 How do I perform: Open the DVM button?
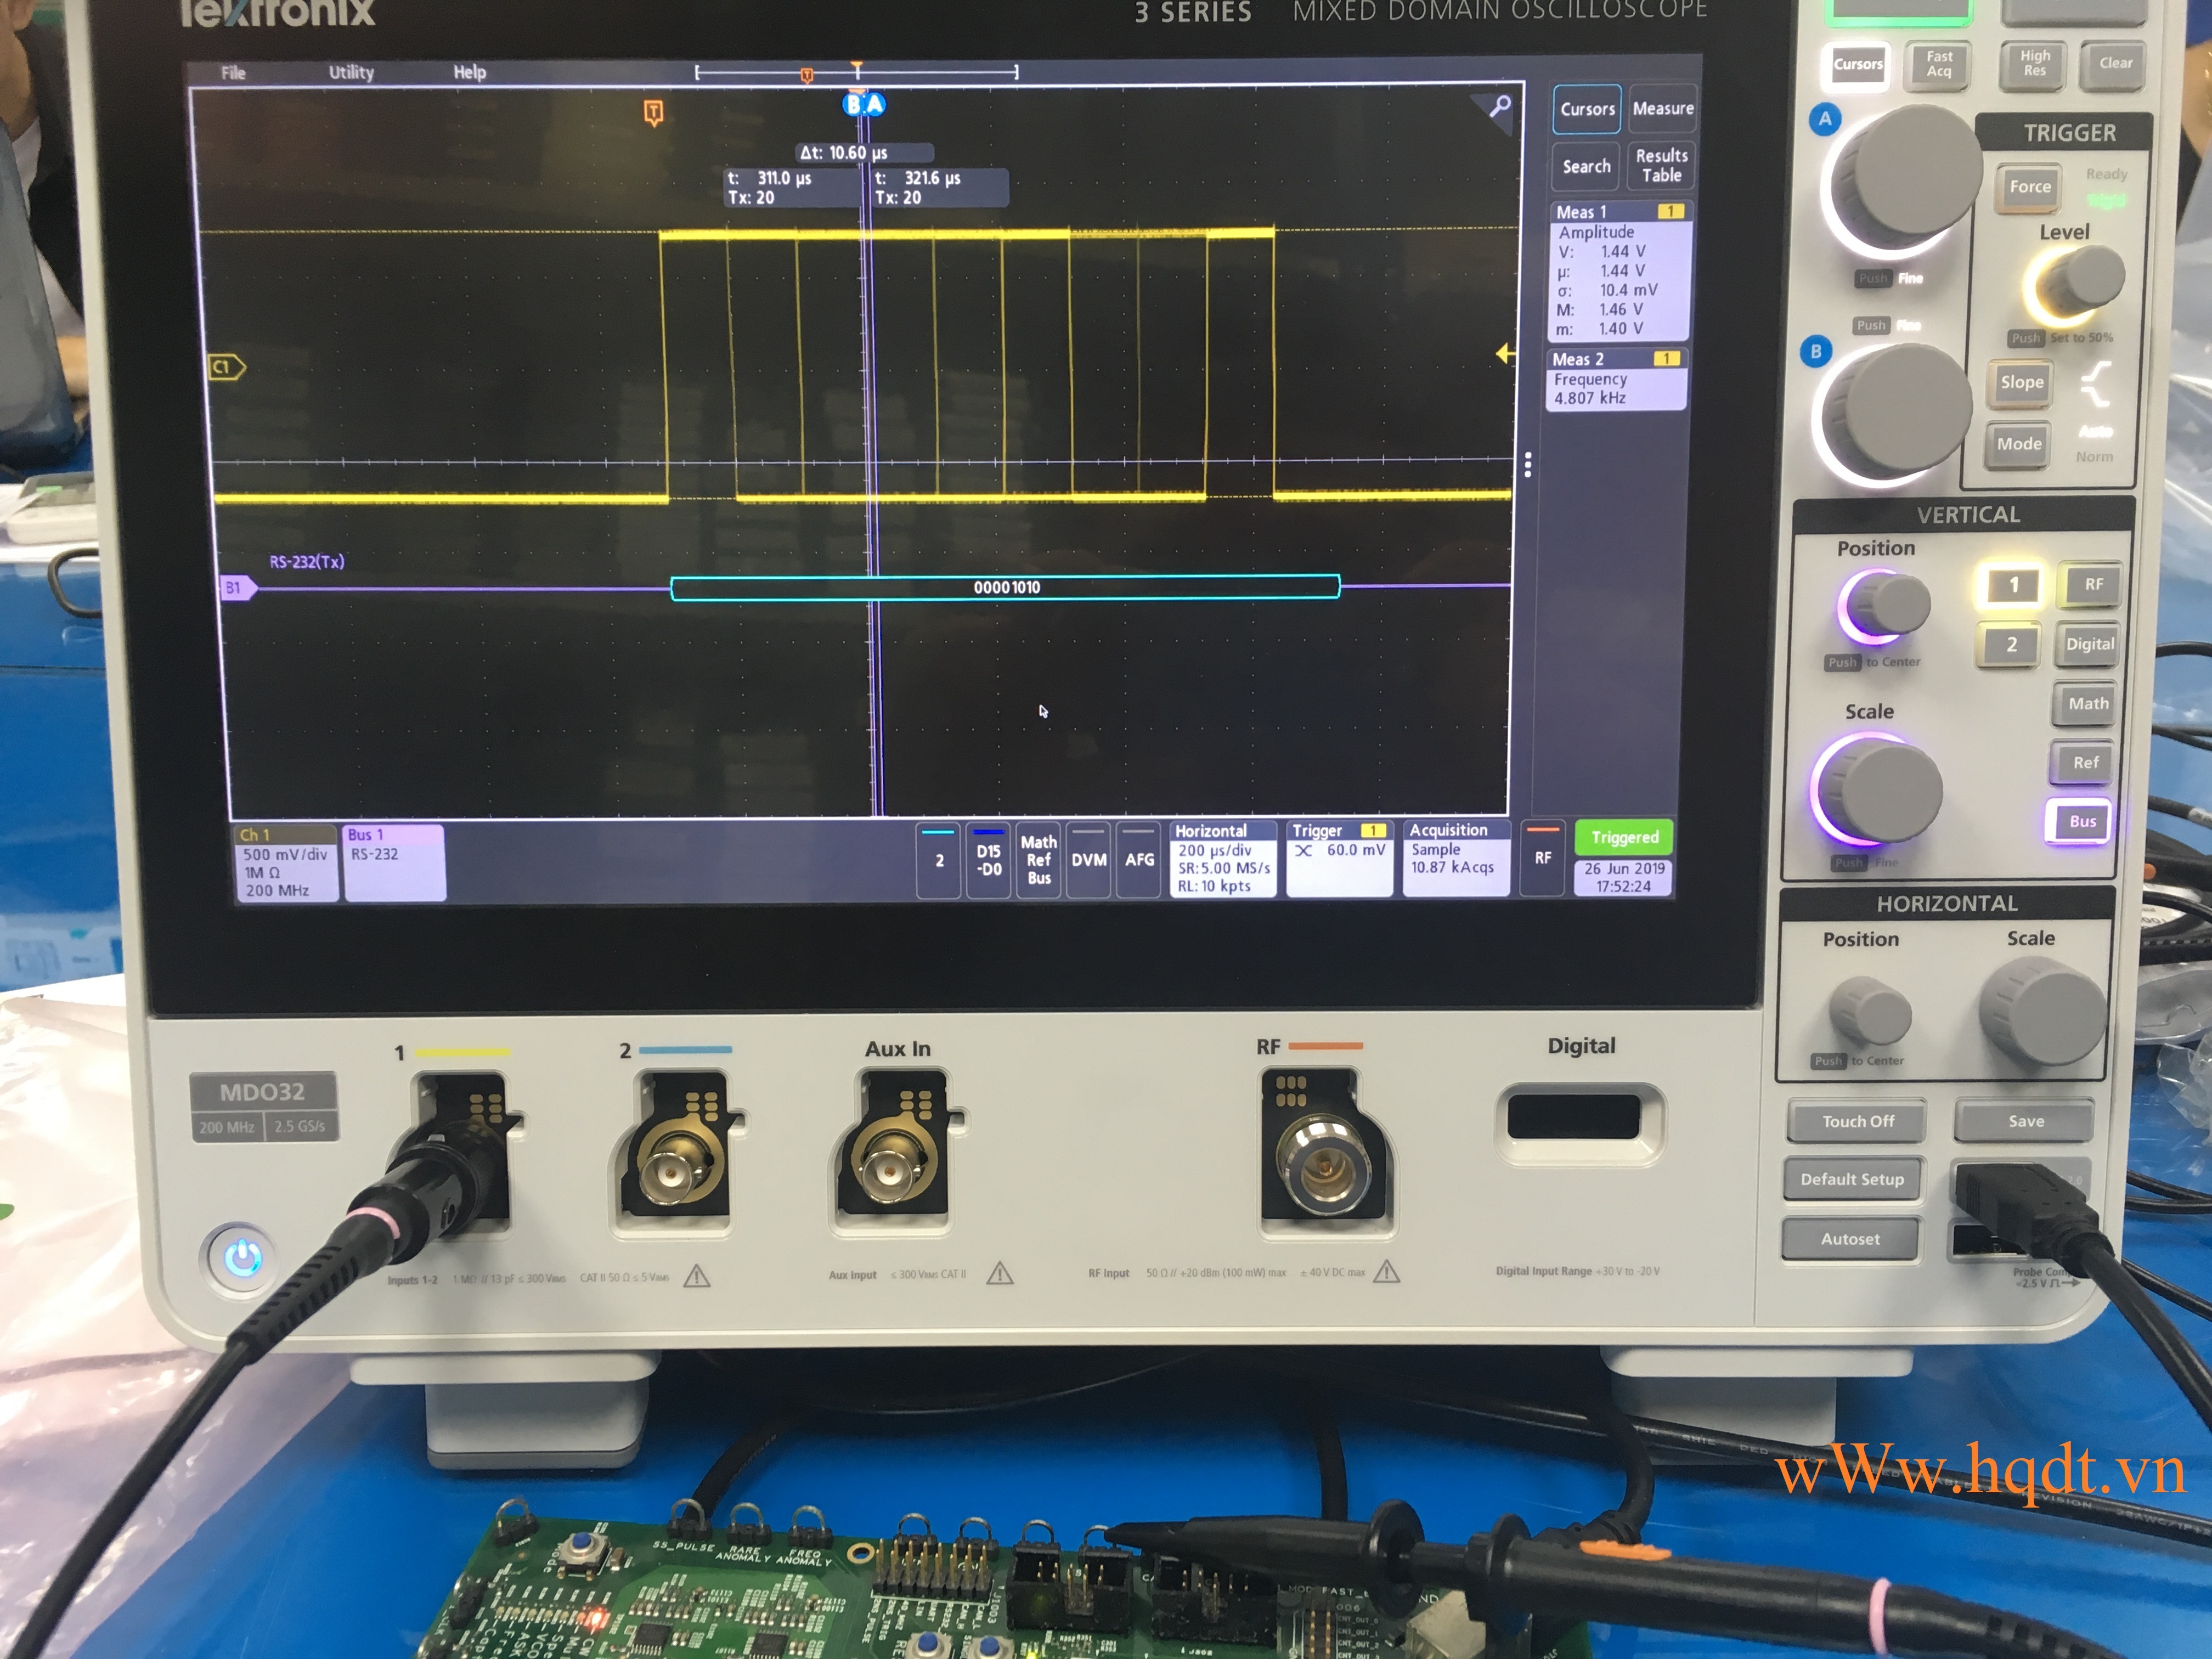[x=1089, y=860]
